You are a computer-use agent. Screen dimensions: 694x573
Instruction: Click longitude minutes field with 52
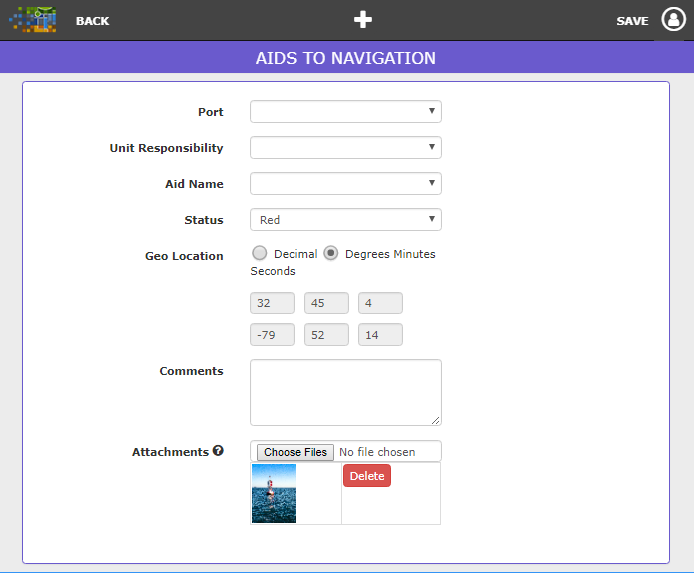(326, 335)
